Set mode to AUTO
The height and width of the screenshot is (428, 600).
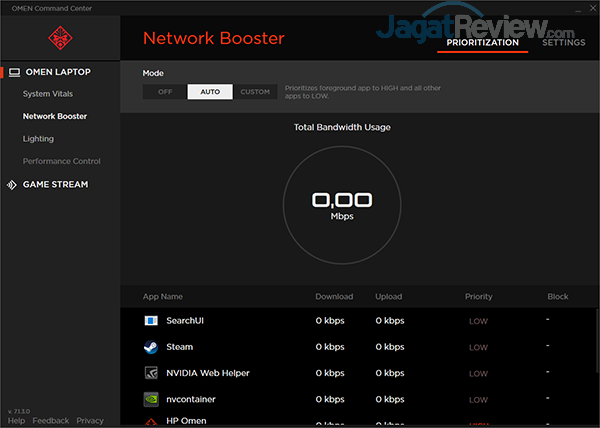pos(210,92)
